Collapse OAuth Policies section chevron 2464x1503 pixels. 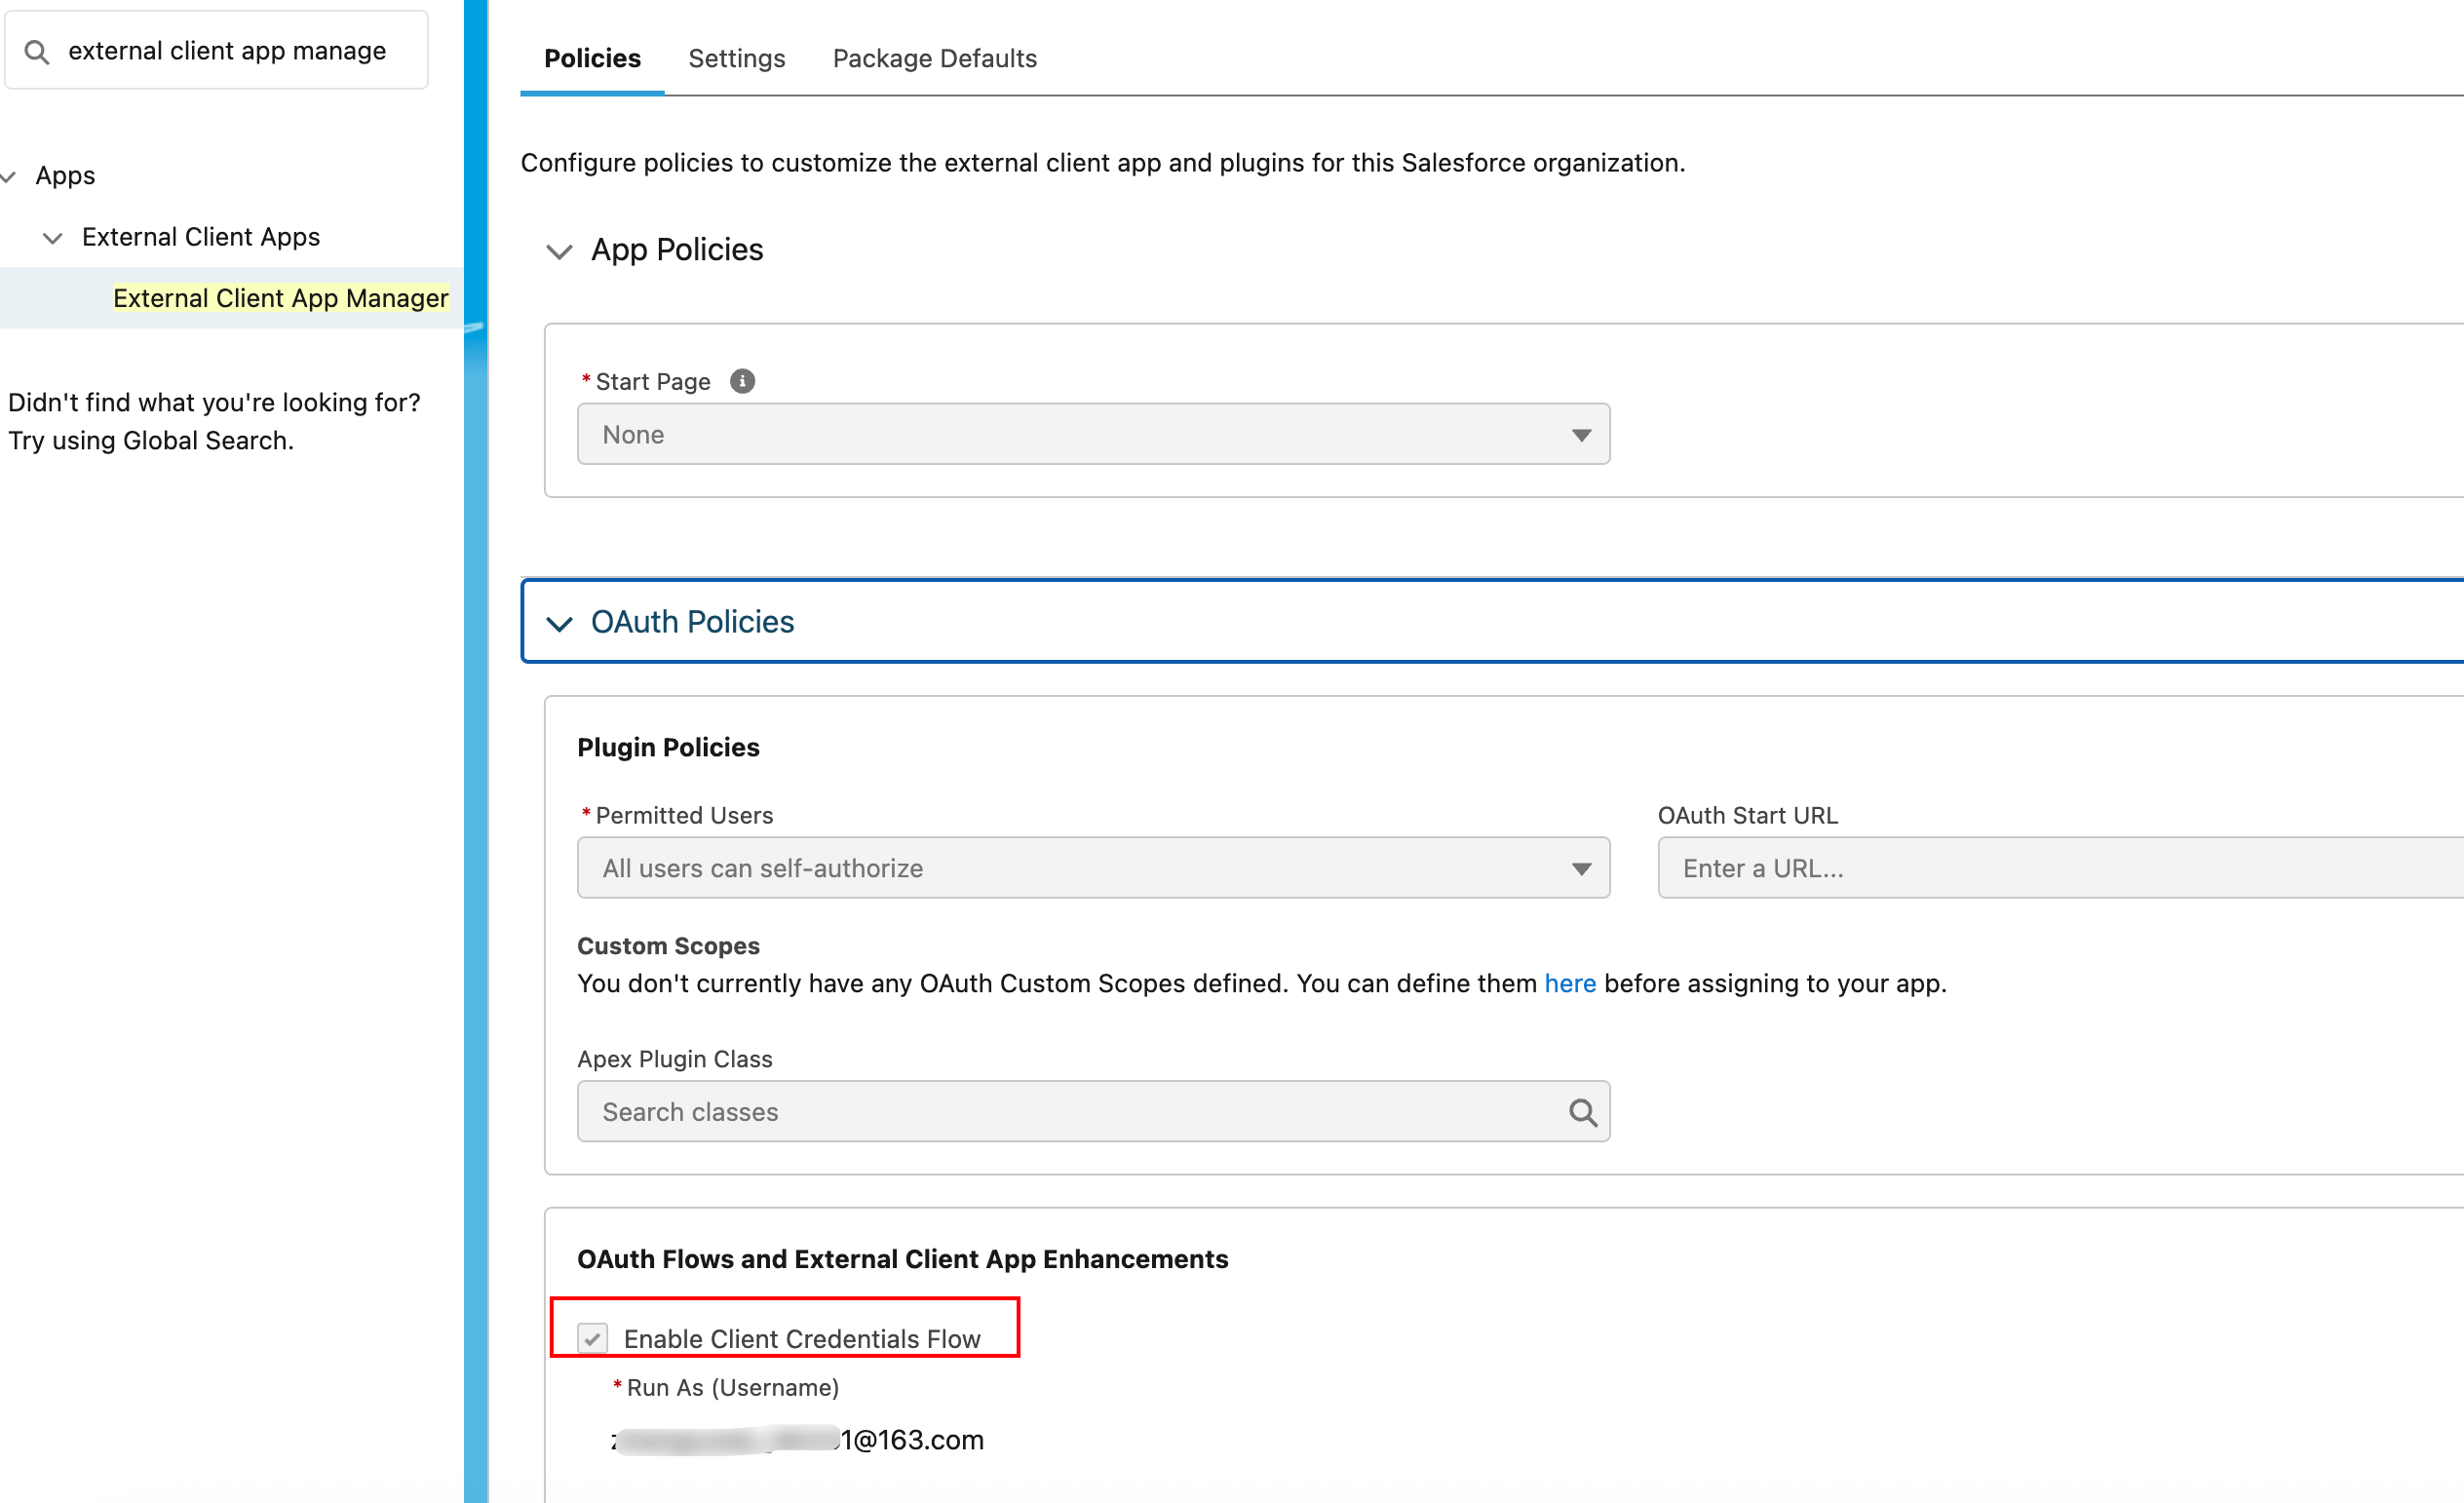point(559,623)
